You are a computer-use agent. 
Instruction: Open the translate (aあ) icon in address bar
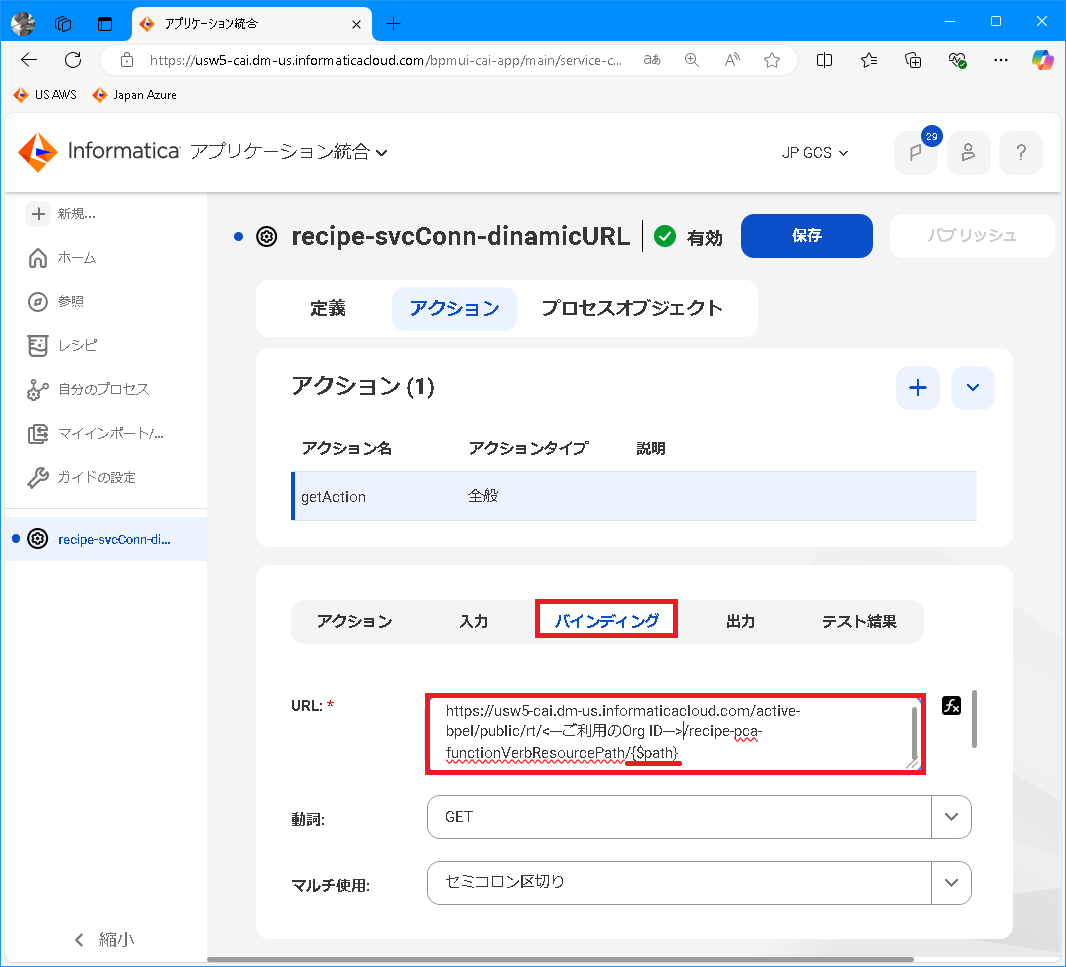pos(652,60)
